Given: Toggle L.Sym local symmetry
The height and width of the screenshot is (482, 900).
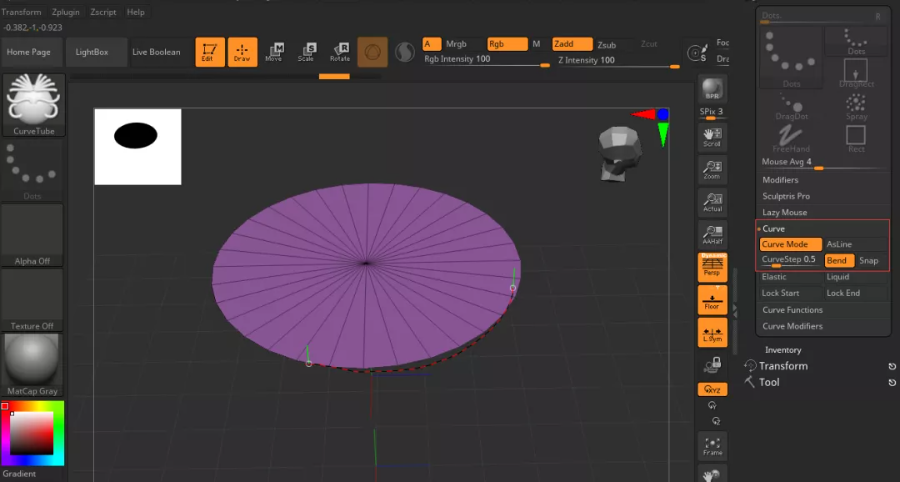Looking at the screenshot, I should 712,333.
